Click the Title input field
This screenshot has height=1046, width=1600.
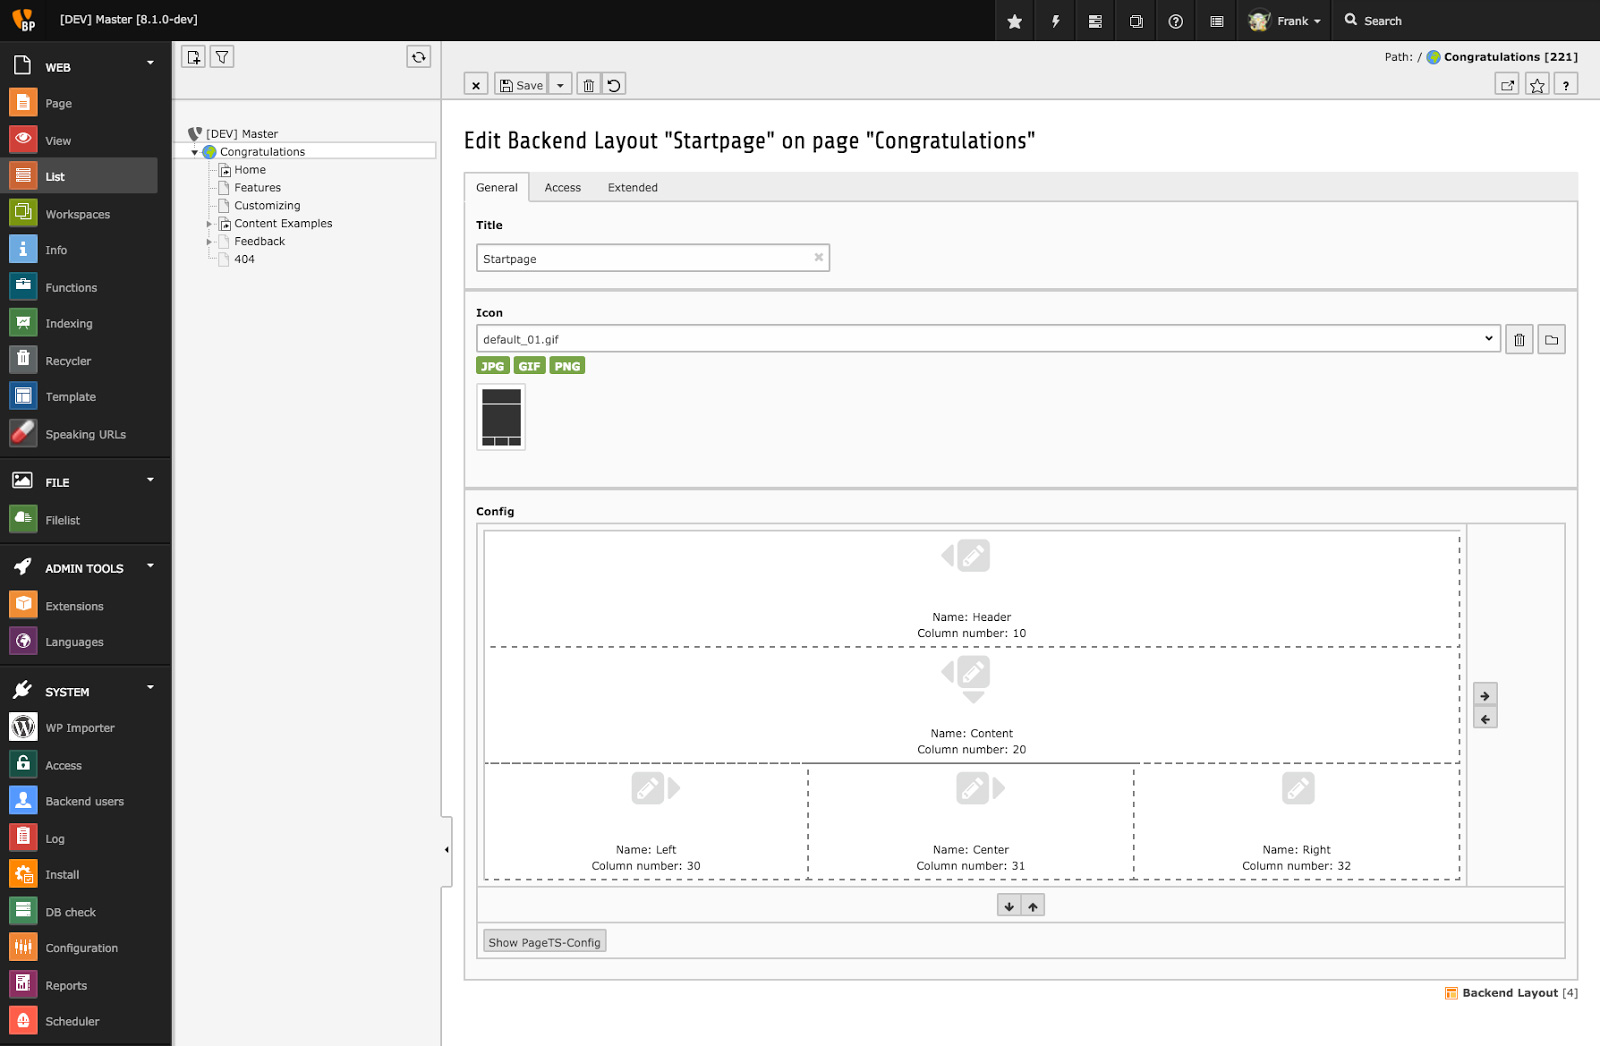[x=653, y=258]
